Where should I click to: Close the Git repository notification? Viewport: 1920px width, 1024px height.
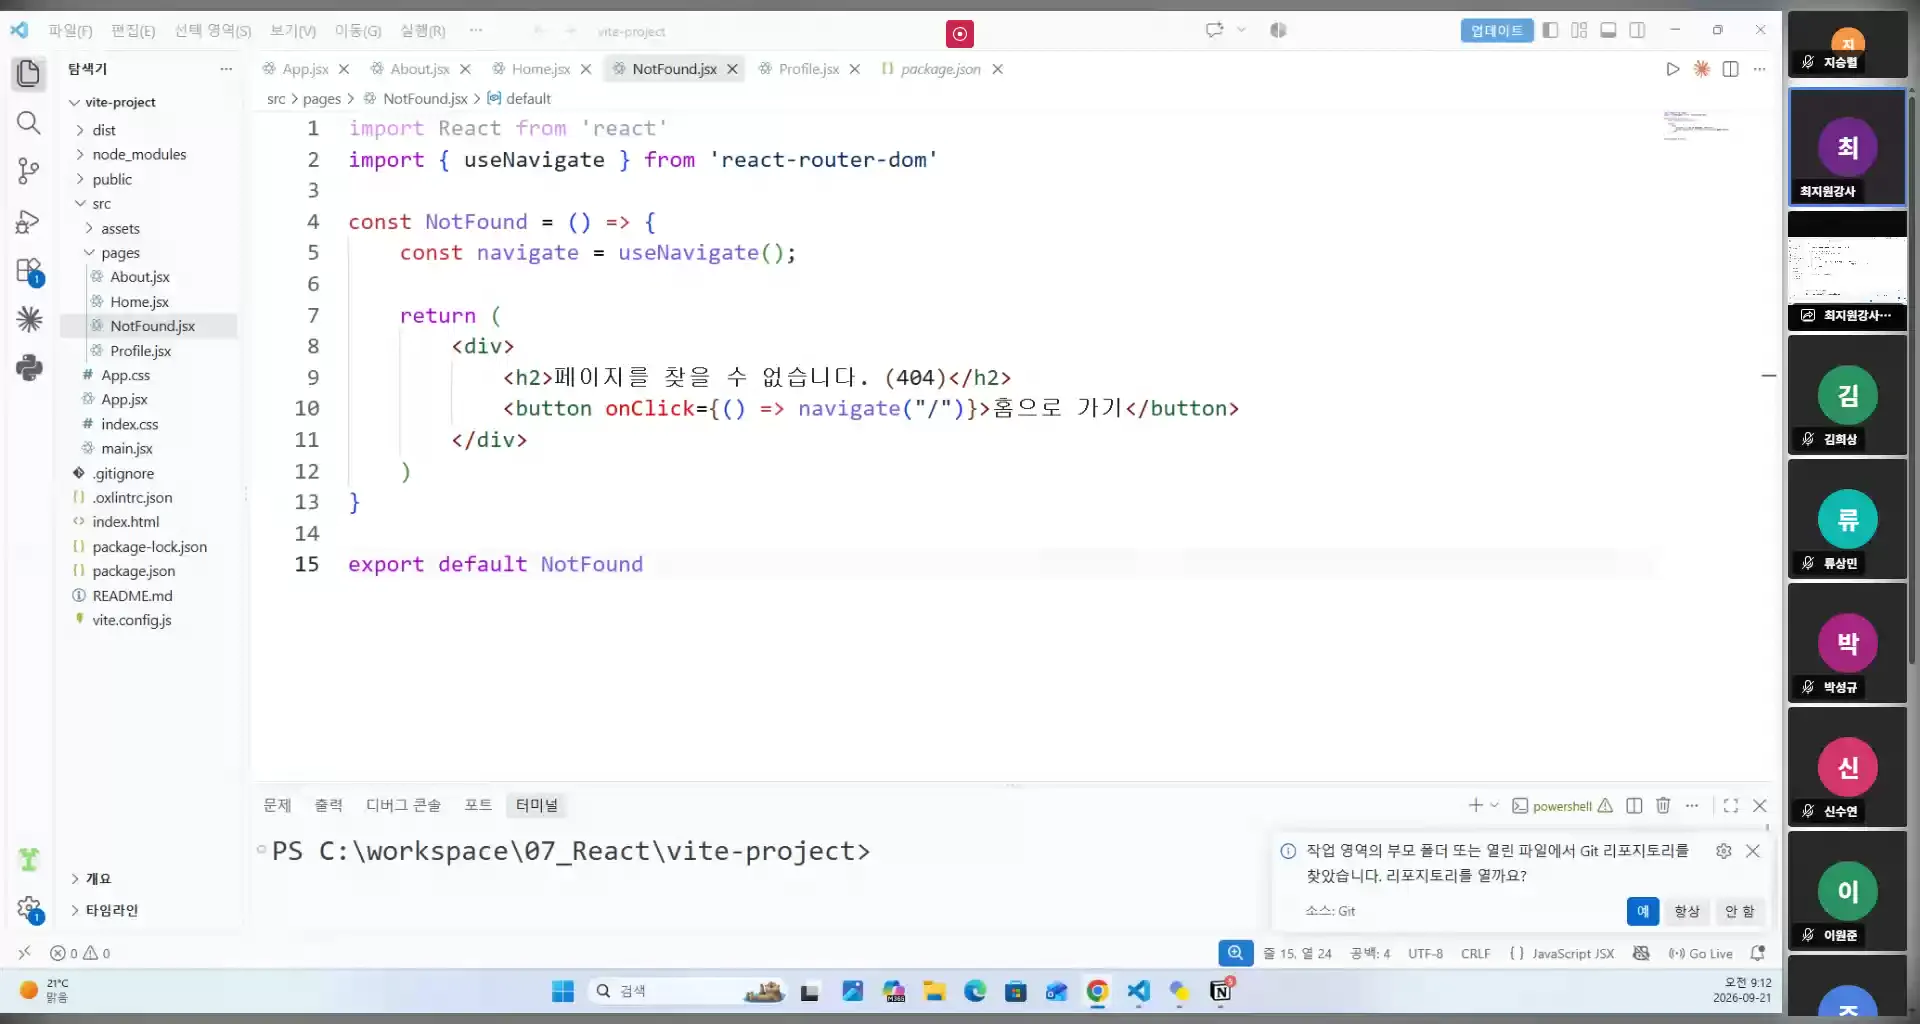(x=1753, y=851)
